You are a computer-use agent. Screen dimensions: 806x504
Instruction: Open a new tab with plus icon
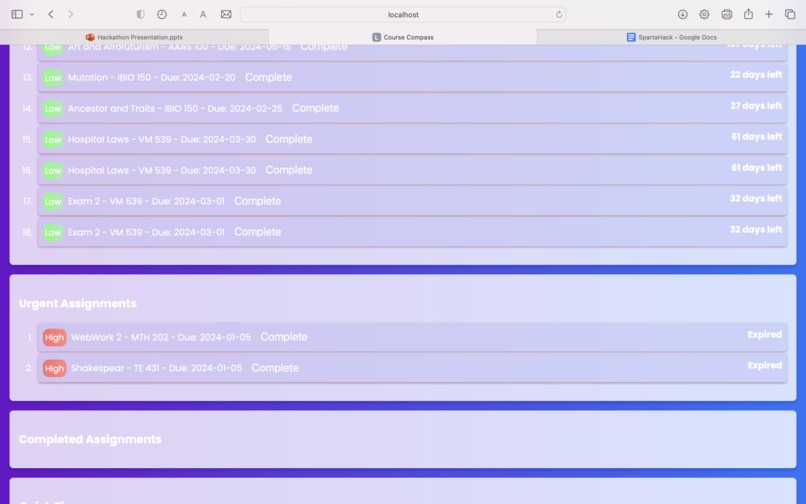pyautogui.click(x=769, y=14)
